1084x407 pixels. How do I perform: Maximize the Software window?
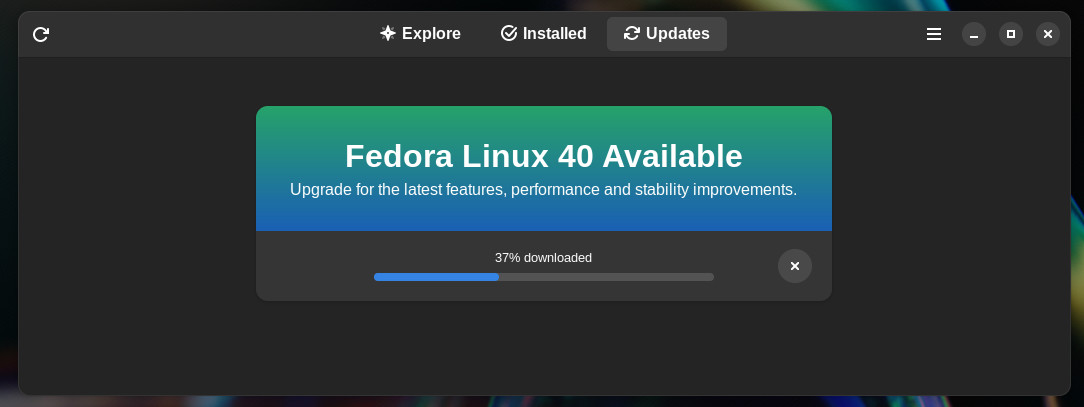[x=1011, y=34]
